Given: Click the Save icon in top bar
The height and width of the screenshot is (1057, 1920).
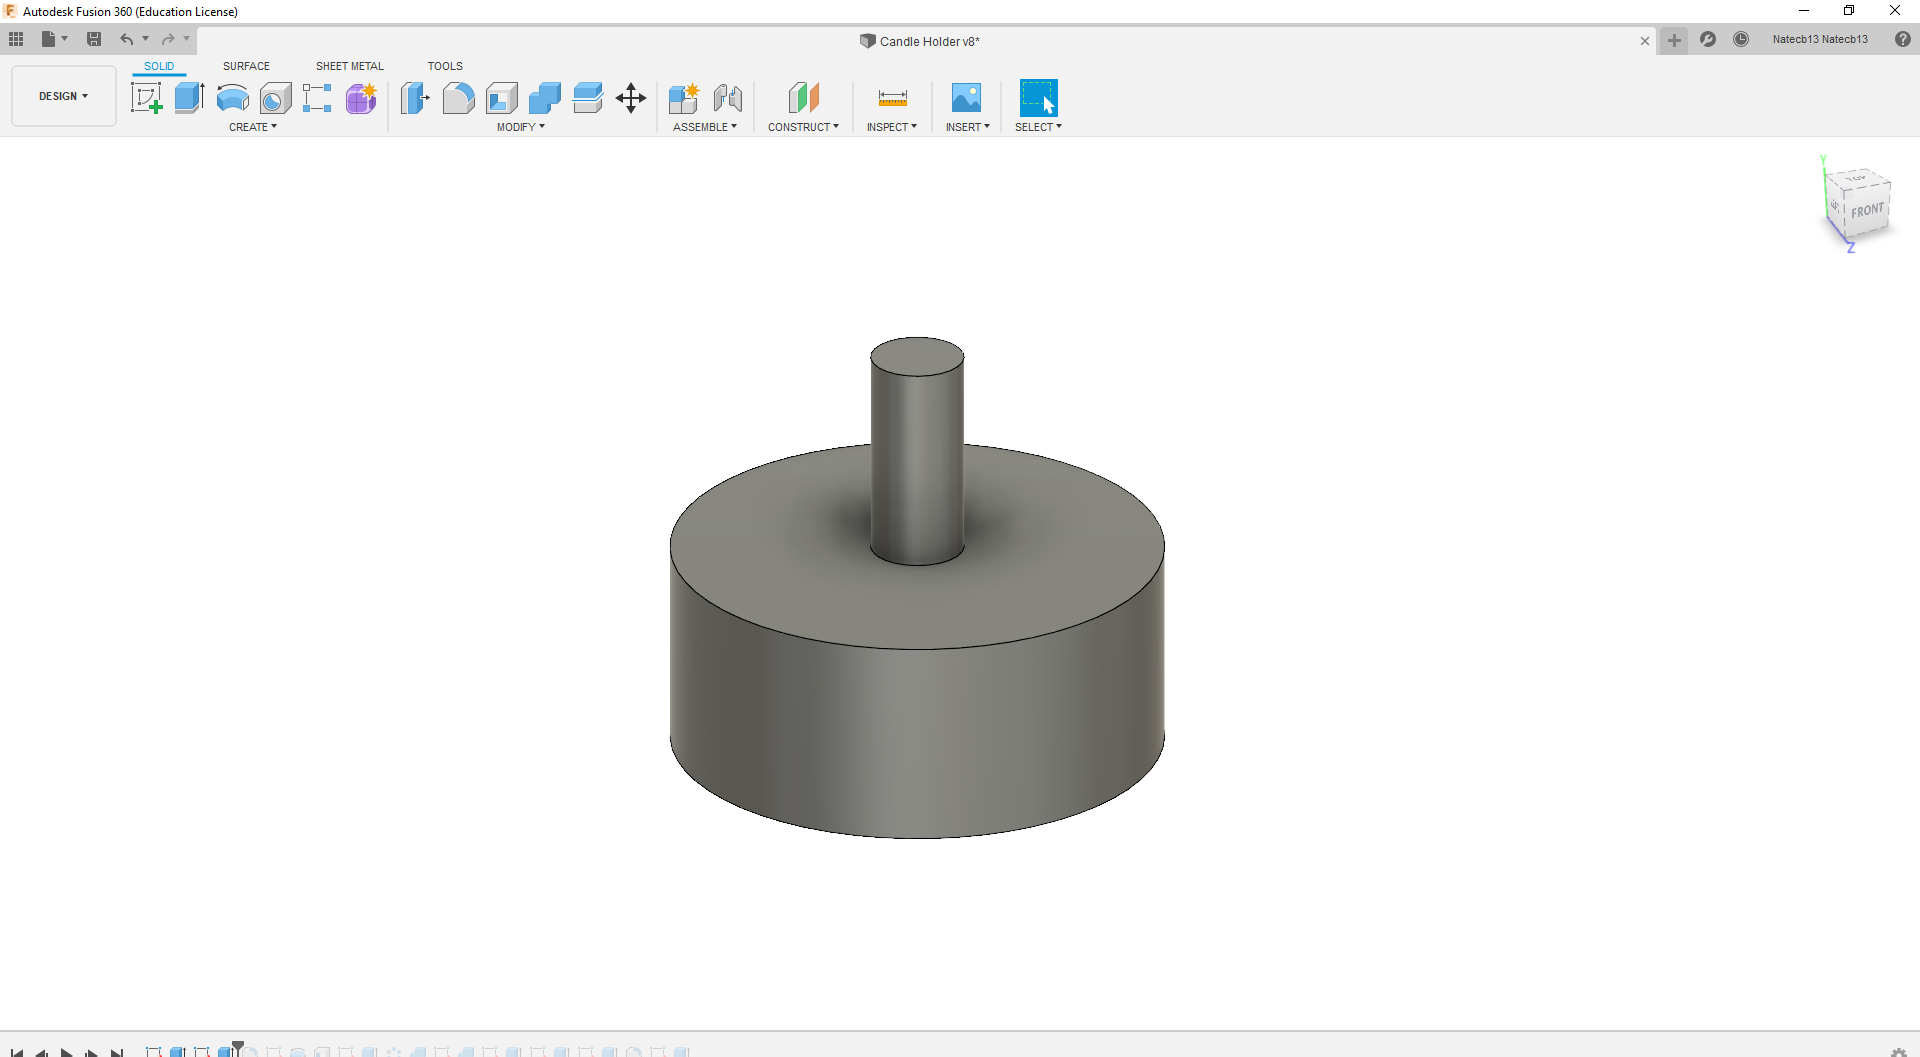Looking at the screenshot, I should click(94, 39).
